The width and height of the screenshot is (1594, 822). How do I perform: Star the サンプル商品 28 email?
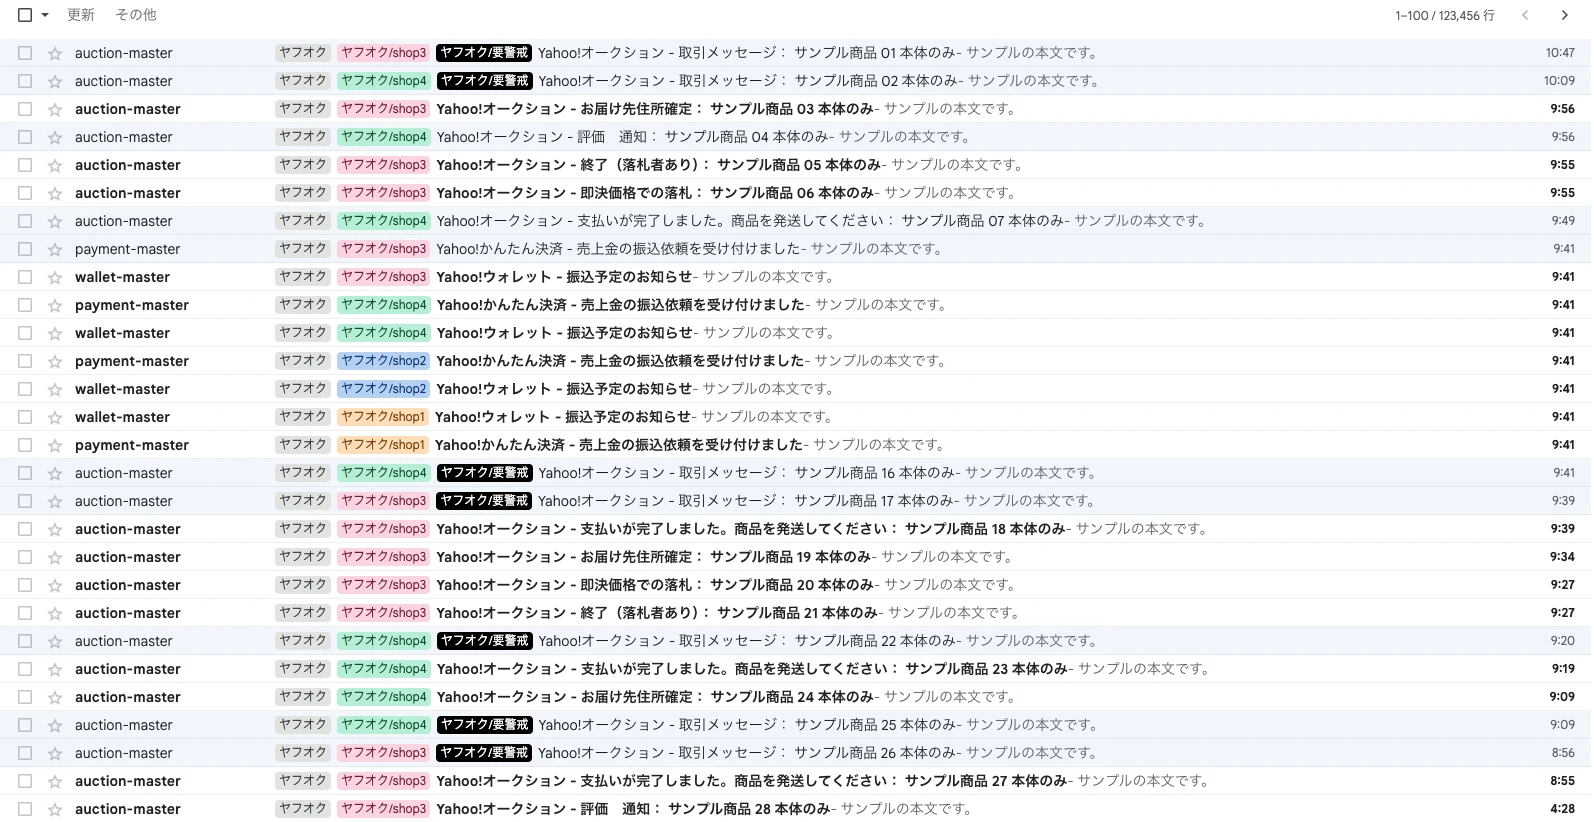(x=55, y=809)
